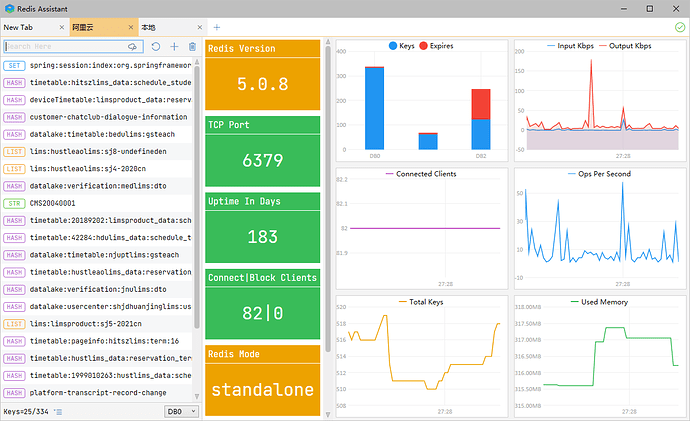Click the green connection status check icon
The width and height of the screenshot is (690, 421).
click(x=680, y=27)
